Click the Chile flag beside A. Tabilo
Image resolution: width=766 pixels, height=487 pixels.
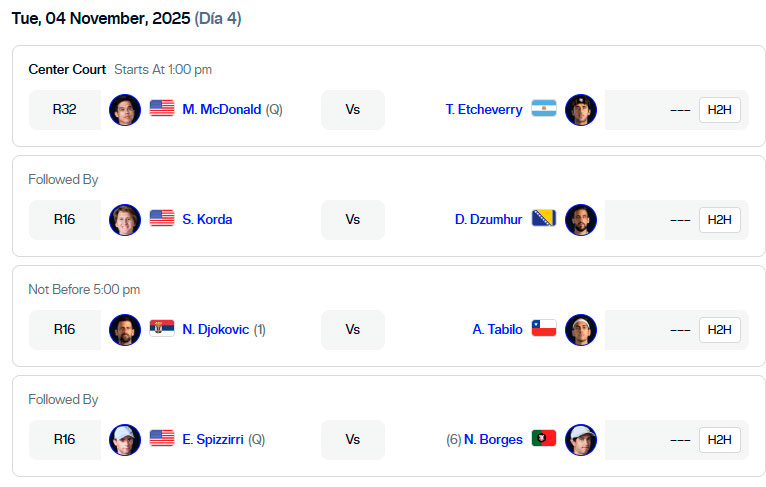click(544, 329)
